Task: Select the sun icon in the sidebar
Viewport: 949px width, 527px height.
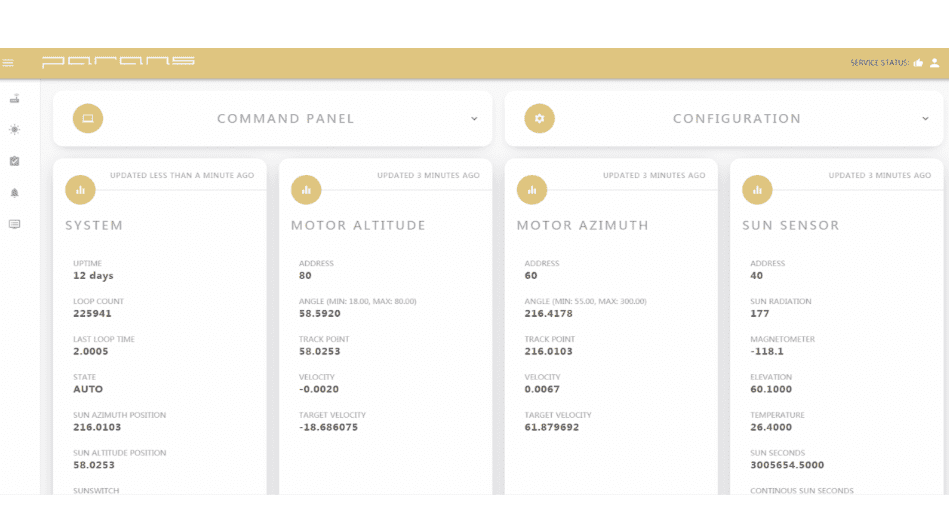Action: coord(14,129)
